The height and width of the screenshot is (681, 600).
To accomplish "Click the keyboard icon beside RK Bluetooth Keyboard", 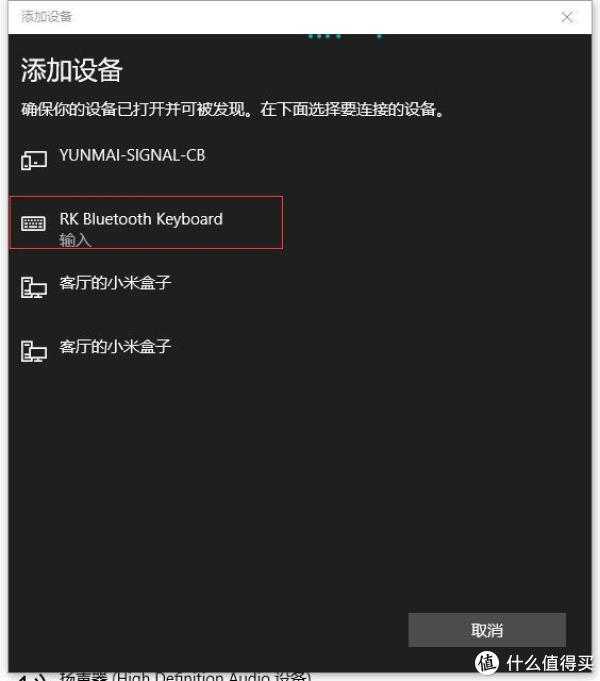I will point(33,224).
